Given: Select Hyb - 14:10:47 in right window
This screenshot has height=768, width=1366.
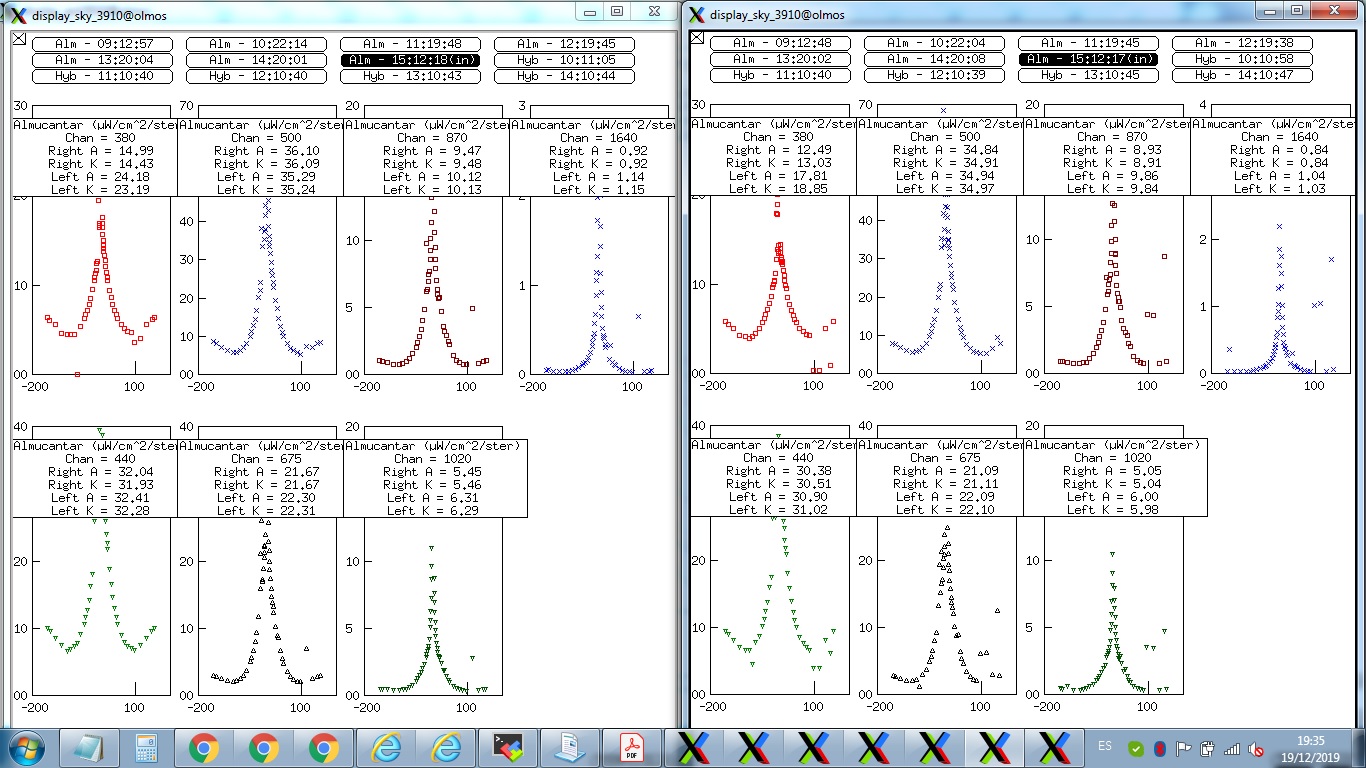Looking at the screenshot, I should point(1242,75).
